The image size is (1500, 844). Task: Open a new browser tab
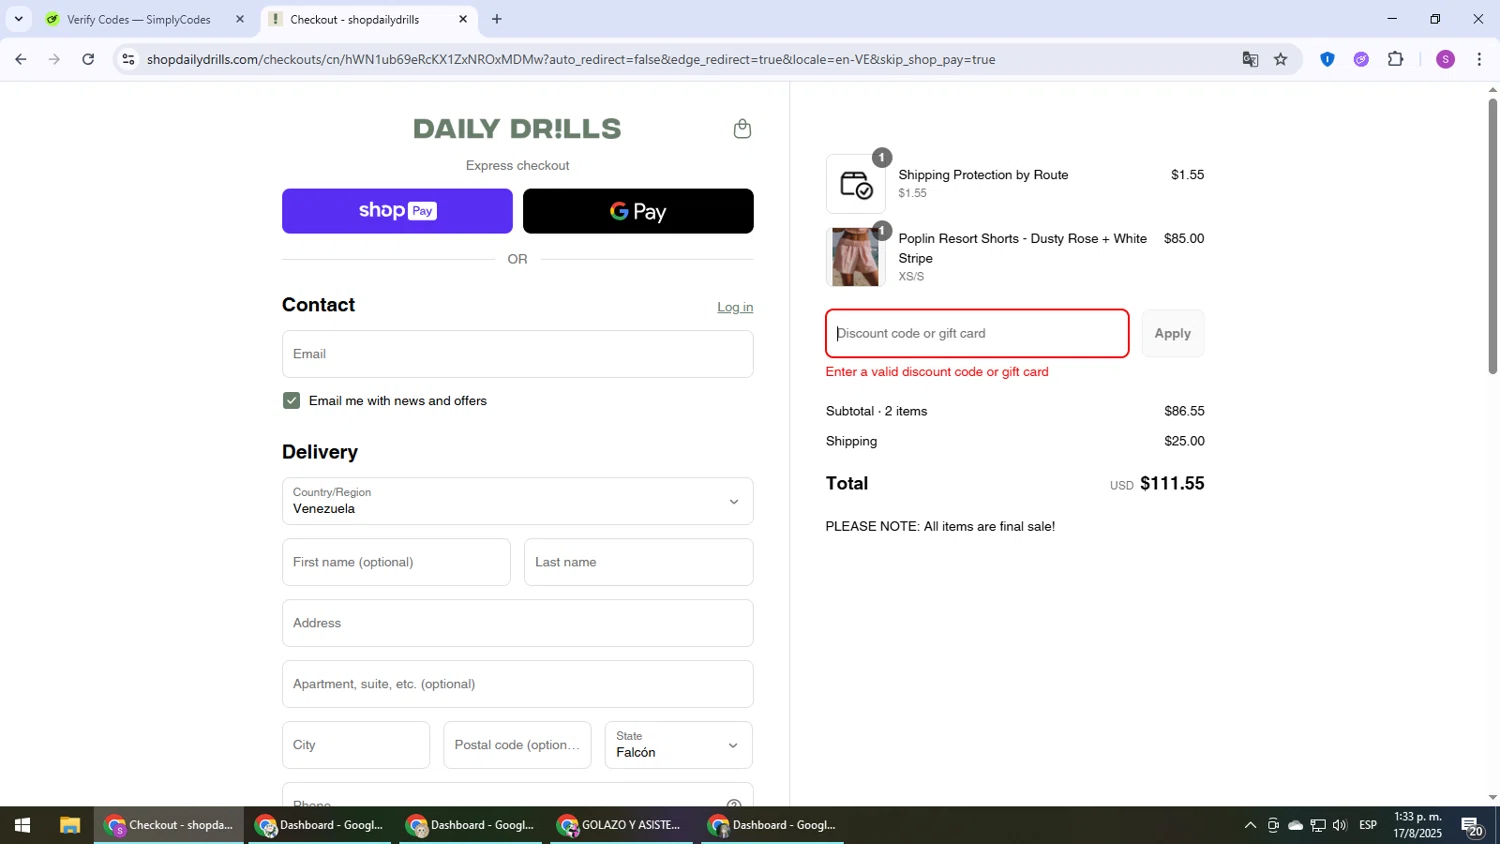tap(497, 19)
